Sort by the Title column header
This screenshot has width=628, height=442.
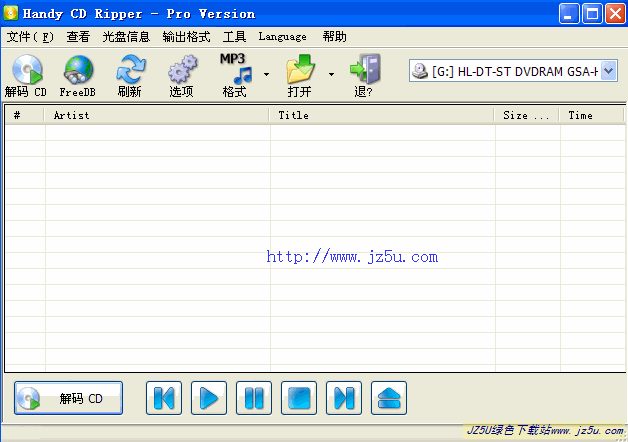coord(381,115)
